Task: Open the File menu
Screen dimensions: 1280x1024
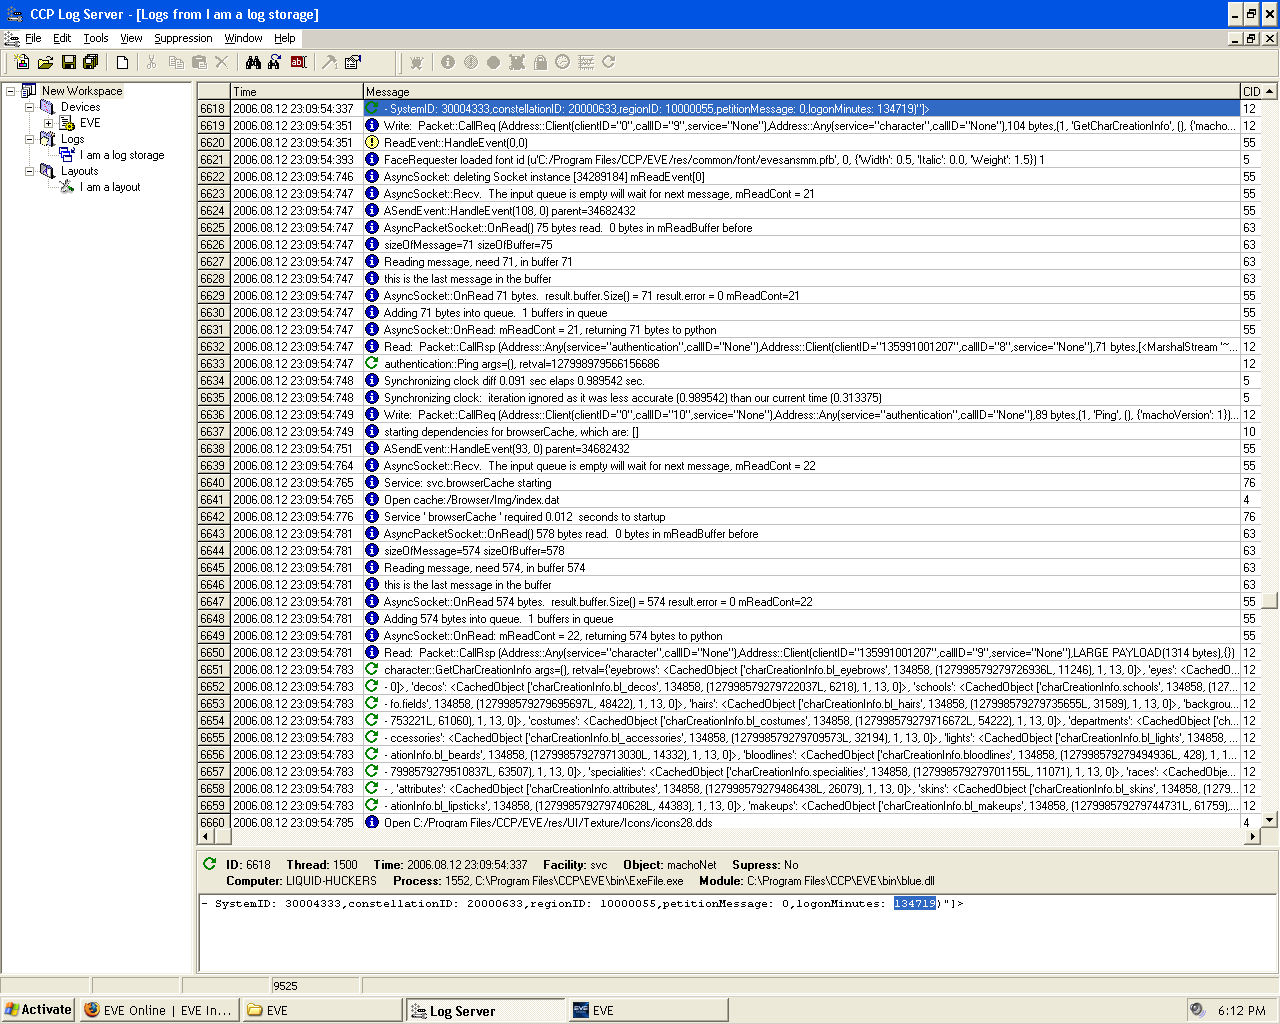Action: (33, 38)
